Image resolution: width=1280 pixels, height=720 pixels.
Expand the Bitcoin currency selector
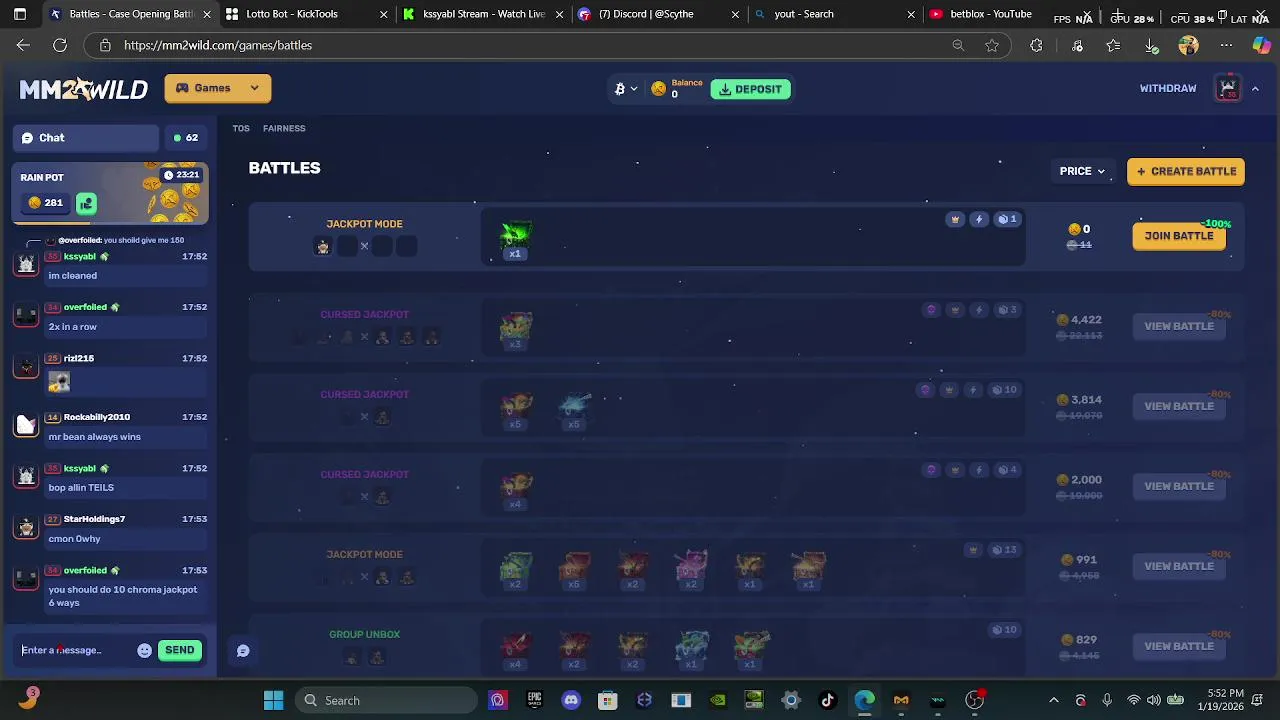(626, 89)
